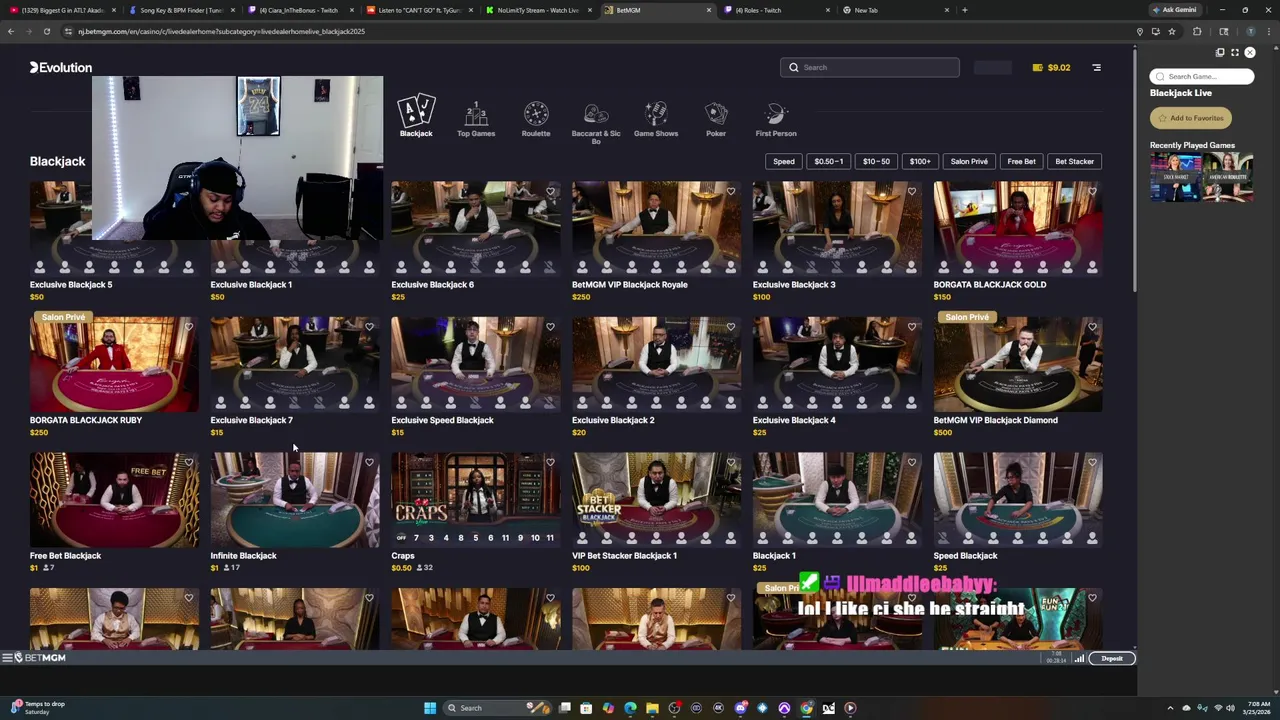Favorite BORGATA BLACKJACK GOLD with heart
Image resolution: width=1280 pixels, height=720 pixels.
[1092, 191]
